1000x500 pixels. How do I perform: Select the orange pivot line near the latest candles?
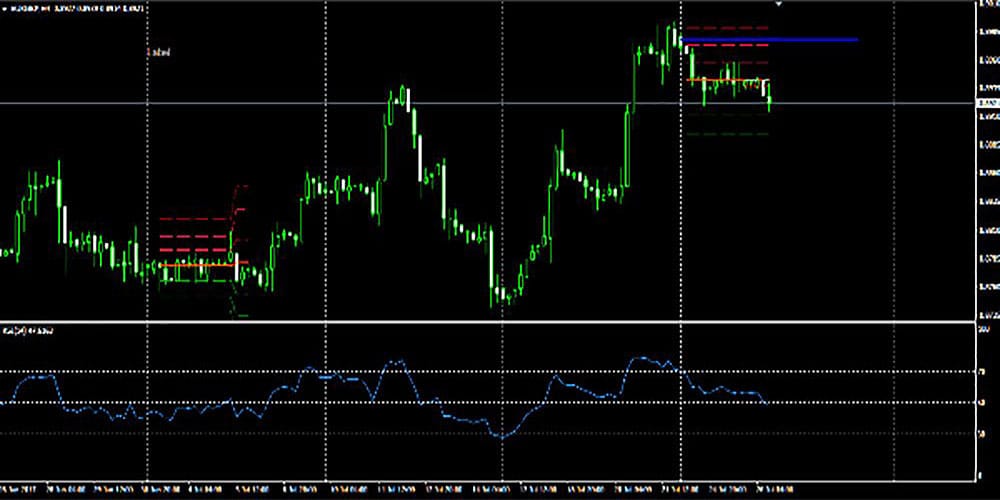coord(728,79)
